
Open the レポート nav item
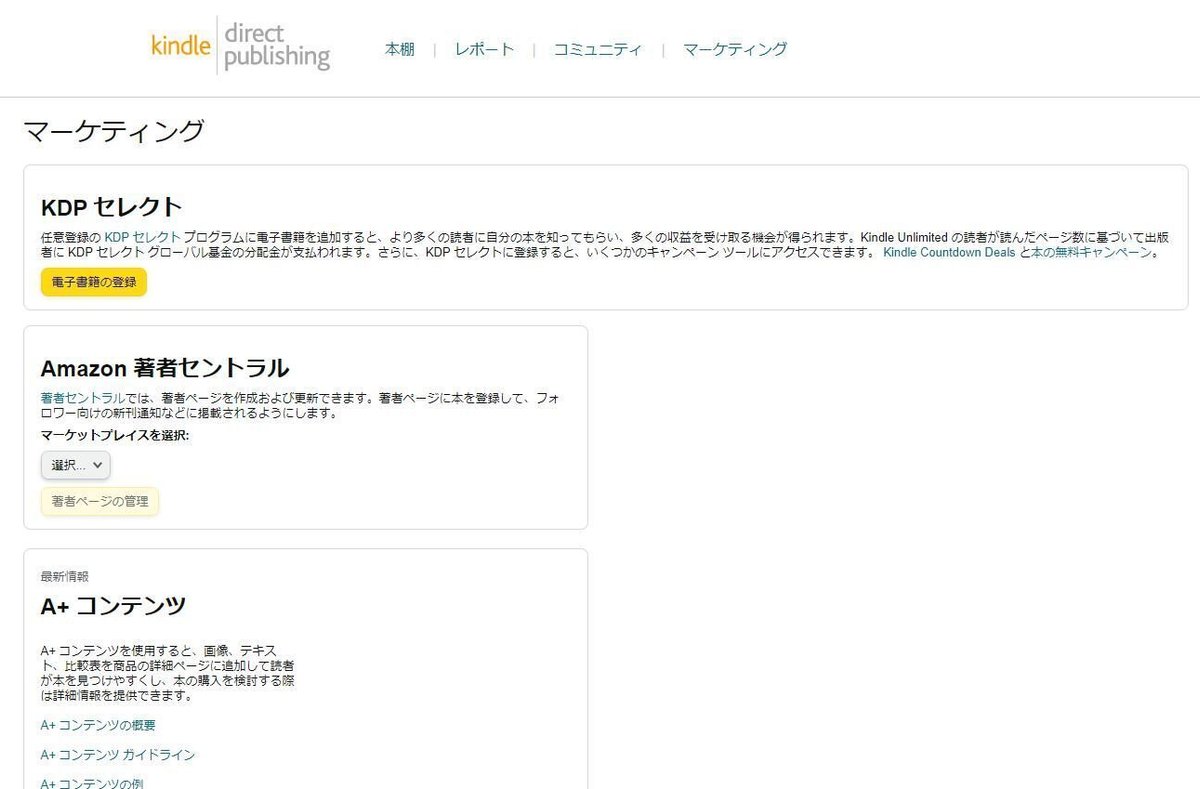coord(484,49)
